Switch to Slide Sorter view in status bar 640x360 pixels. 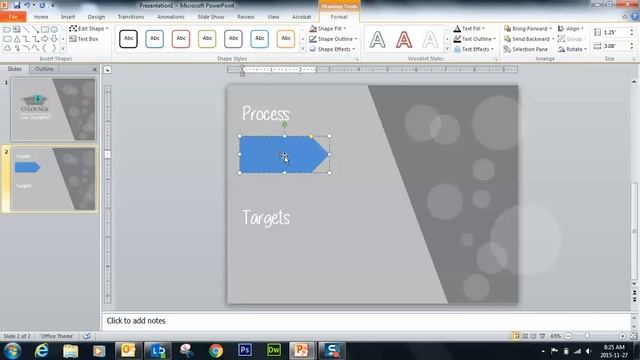[525, 336]
